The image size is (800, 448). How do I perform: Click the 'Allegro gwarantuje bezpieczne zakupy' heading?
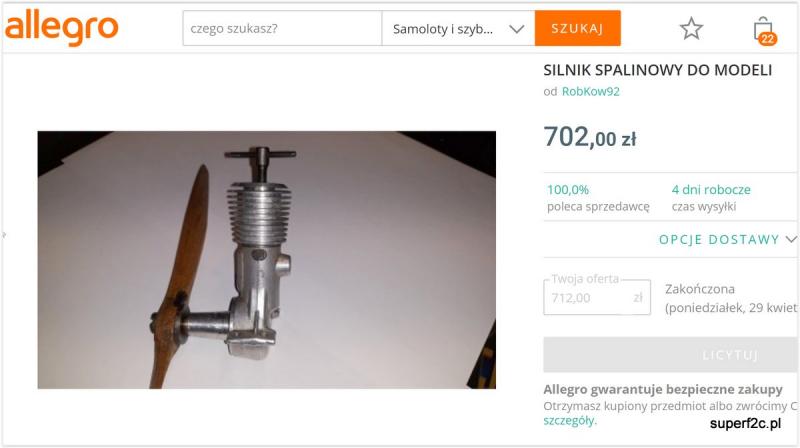pos(663,390)
